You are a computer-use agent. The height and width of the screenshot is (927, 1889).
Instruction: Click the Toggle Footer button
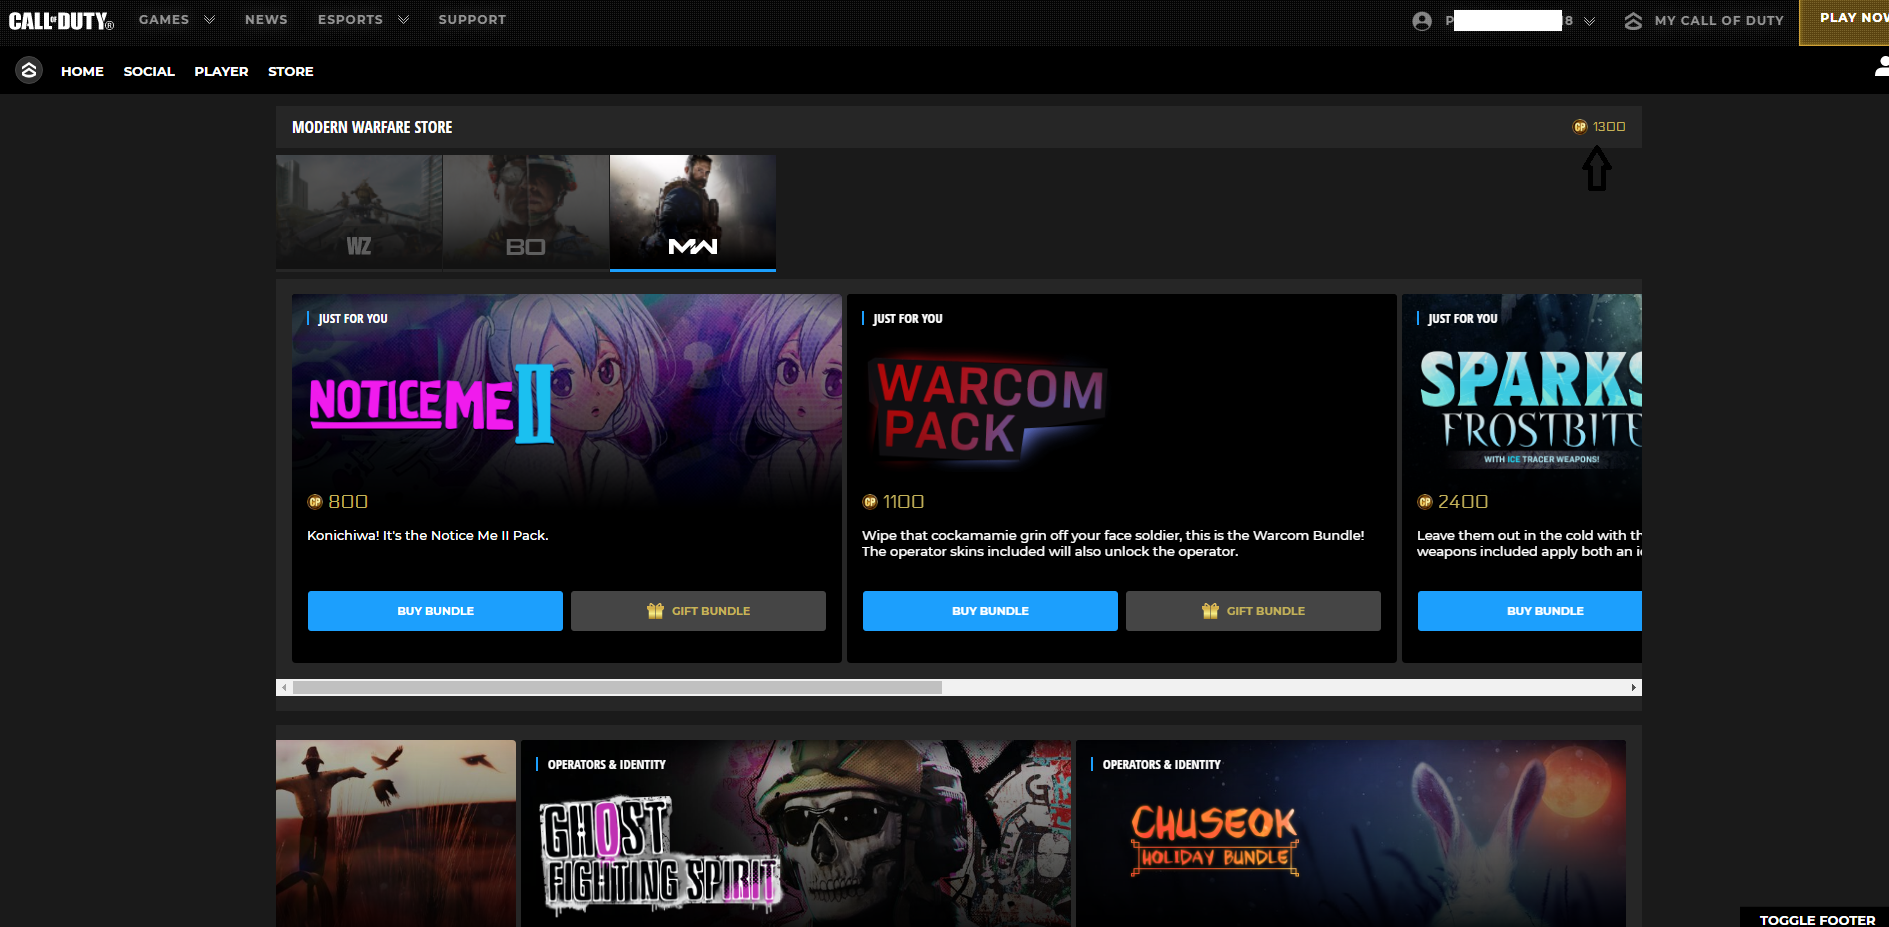click(x=1815, y=918)
